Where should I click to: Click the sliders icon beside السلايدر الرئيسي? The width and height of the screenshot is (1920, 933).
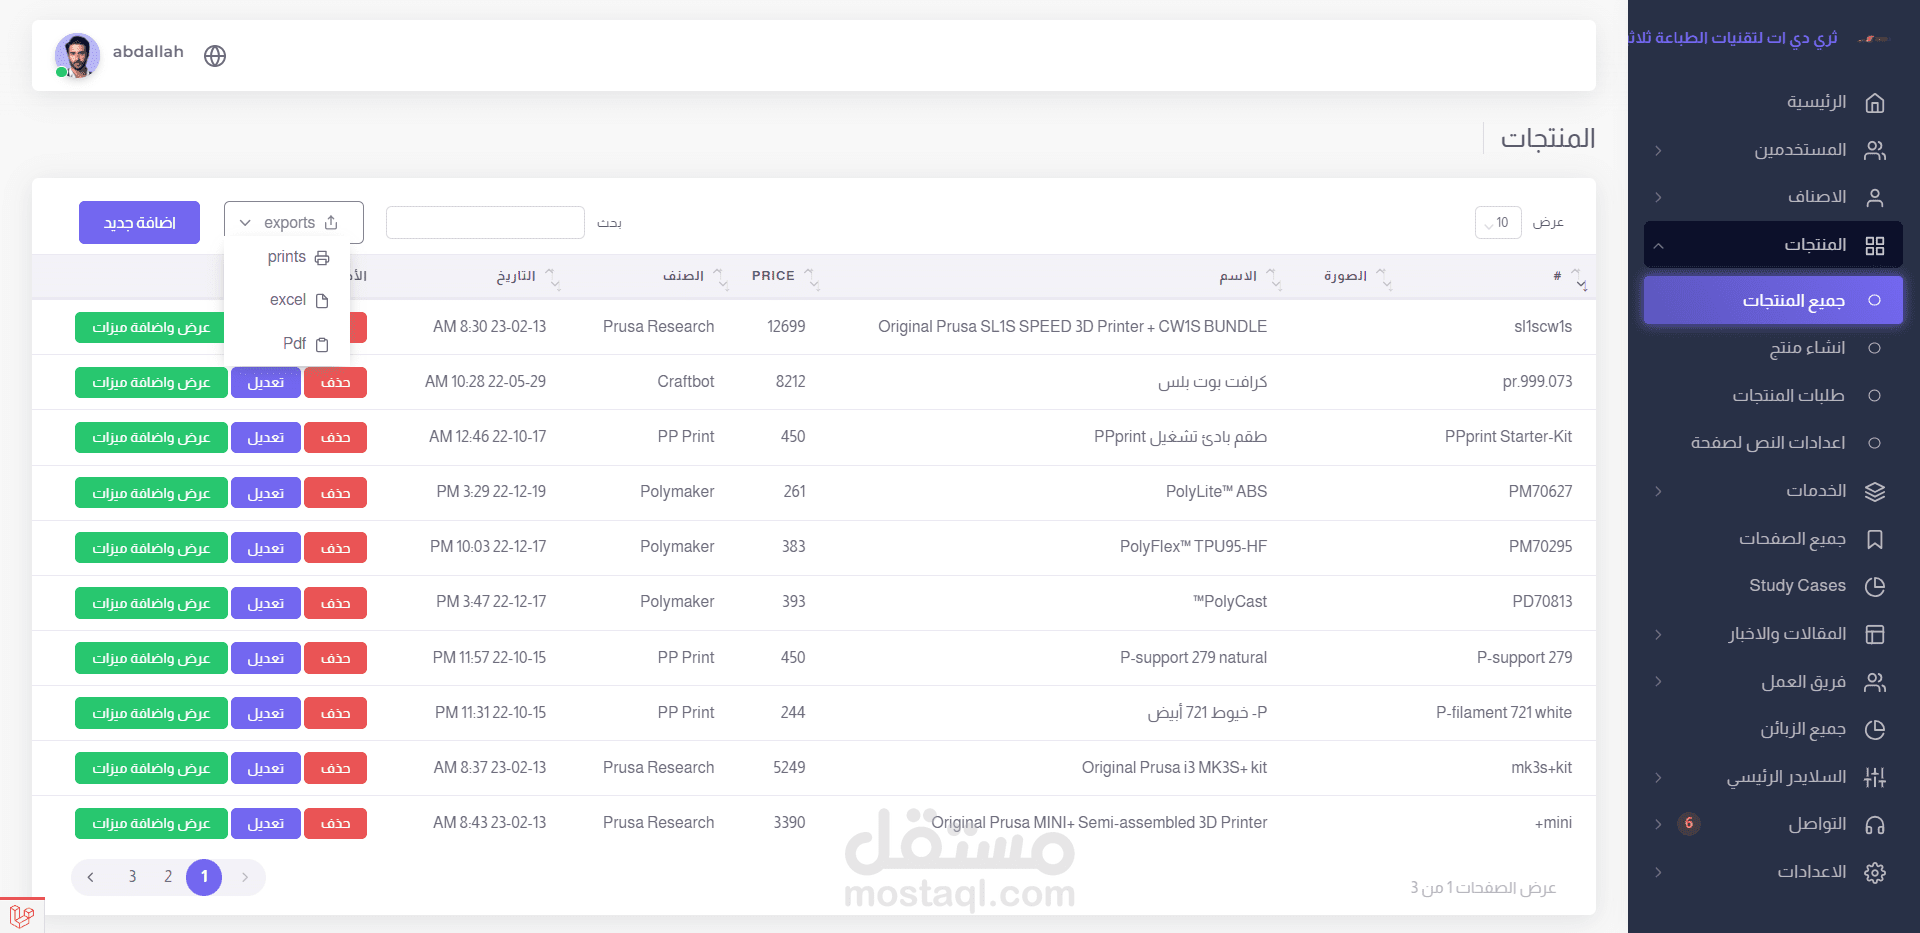[x=1875, y=777]
